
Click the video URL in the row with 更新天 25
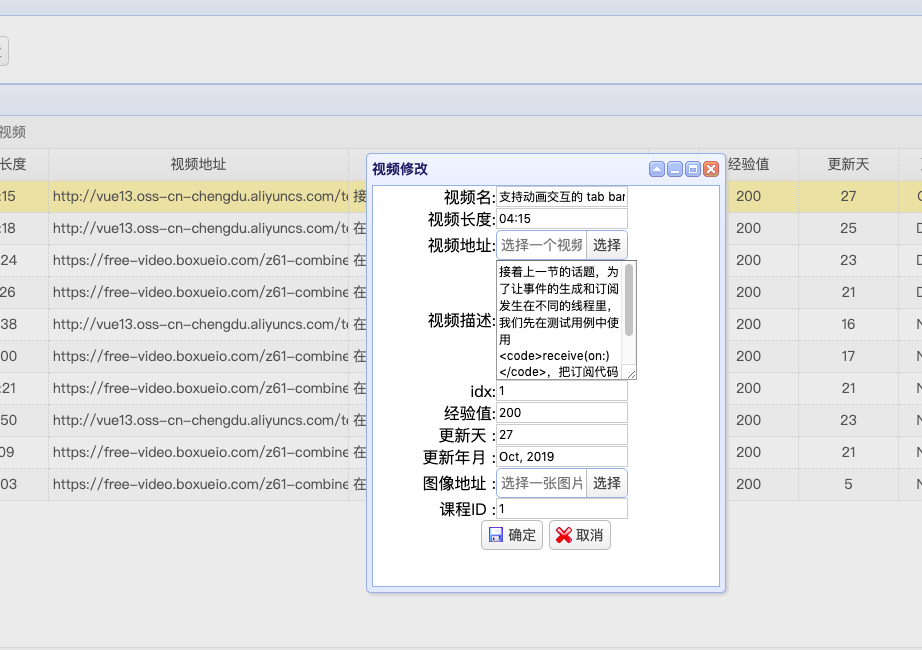coord(200,228)
